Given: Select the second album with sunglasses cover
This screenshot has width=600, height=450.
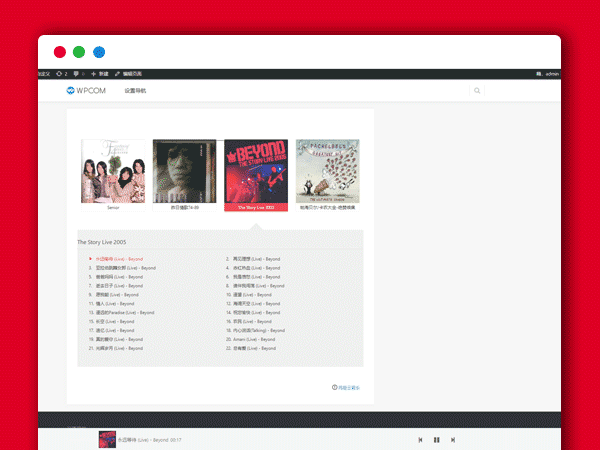Looking at the screenshot, I should point(184,171).
